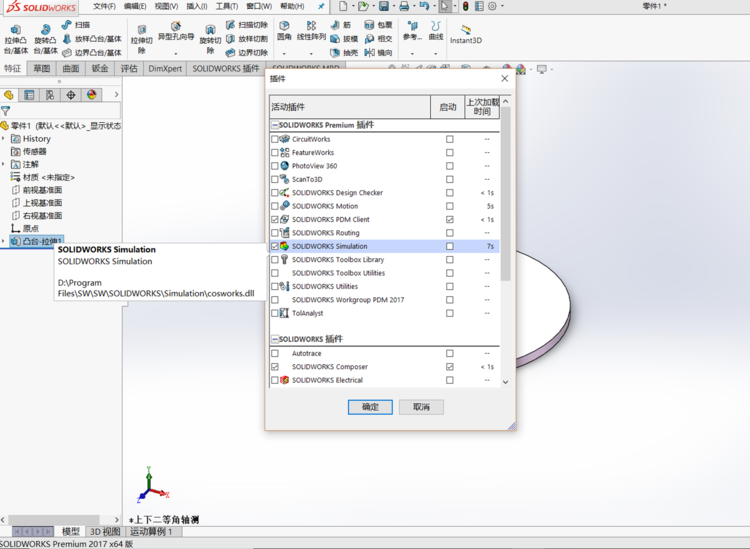This screenshot has width=750, height=549.
Task: Uncheck the SOLIDWORKS Simulation active checkbox
Action: (x=275, y=246)
